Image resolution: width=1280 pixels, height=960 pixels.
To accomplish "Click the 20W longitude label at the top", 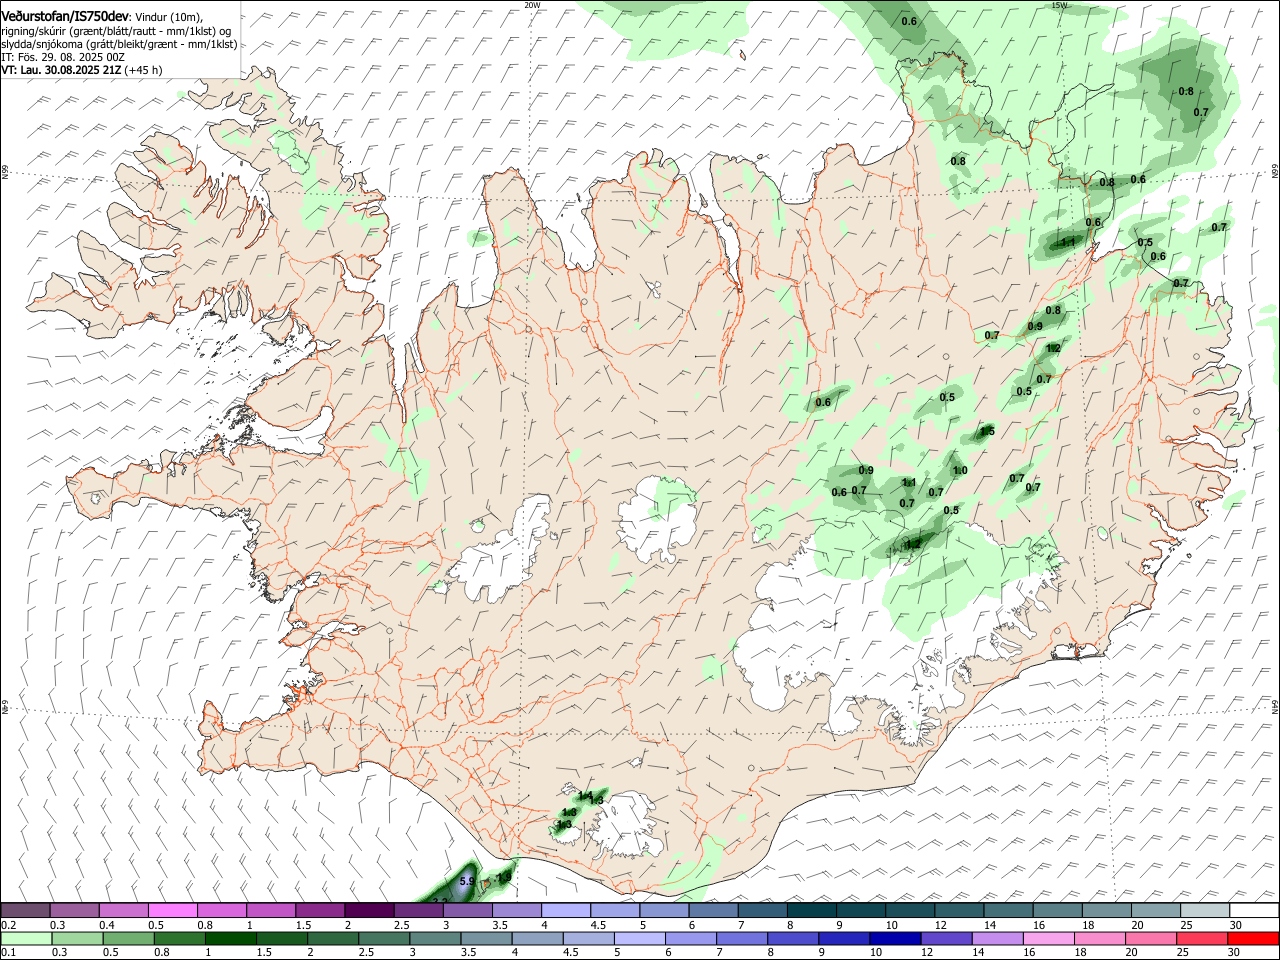I will click(532, 5).
